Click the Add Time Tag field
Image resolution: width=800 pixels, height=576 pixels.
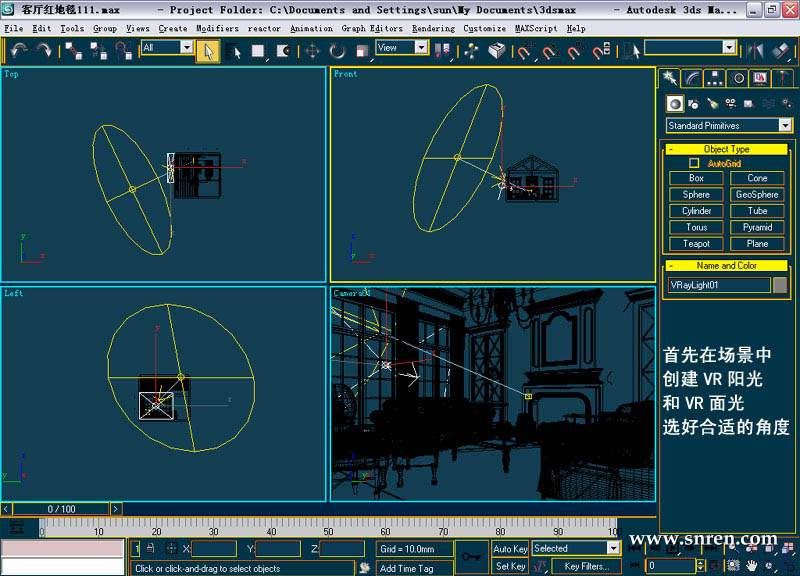[414, 568]
